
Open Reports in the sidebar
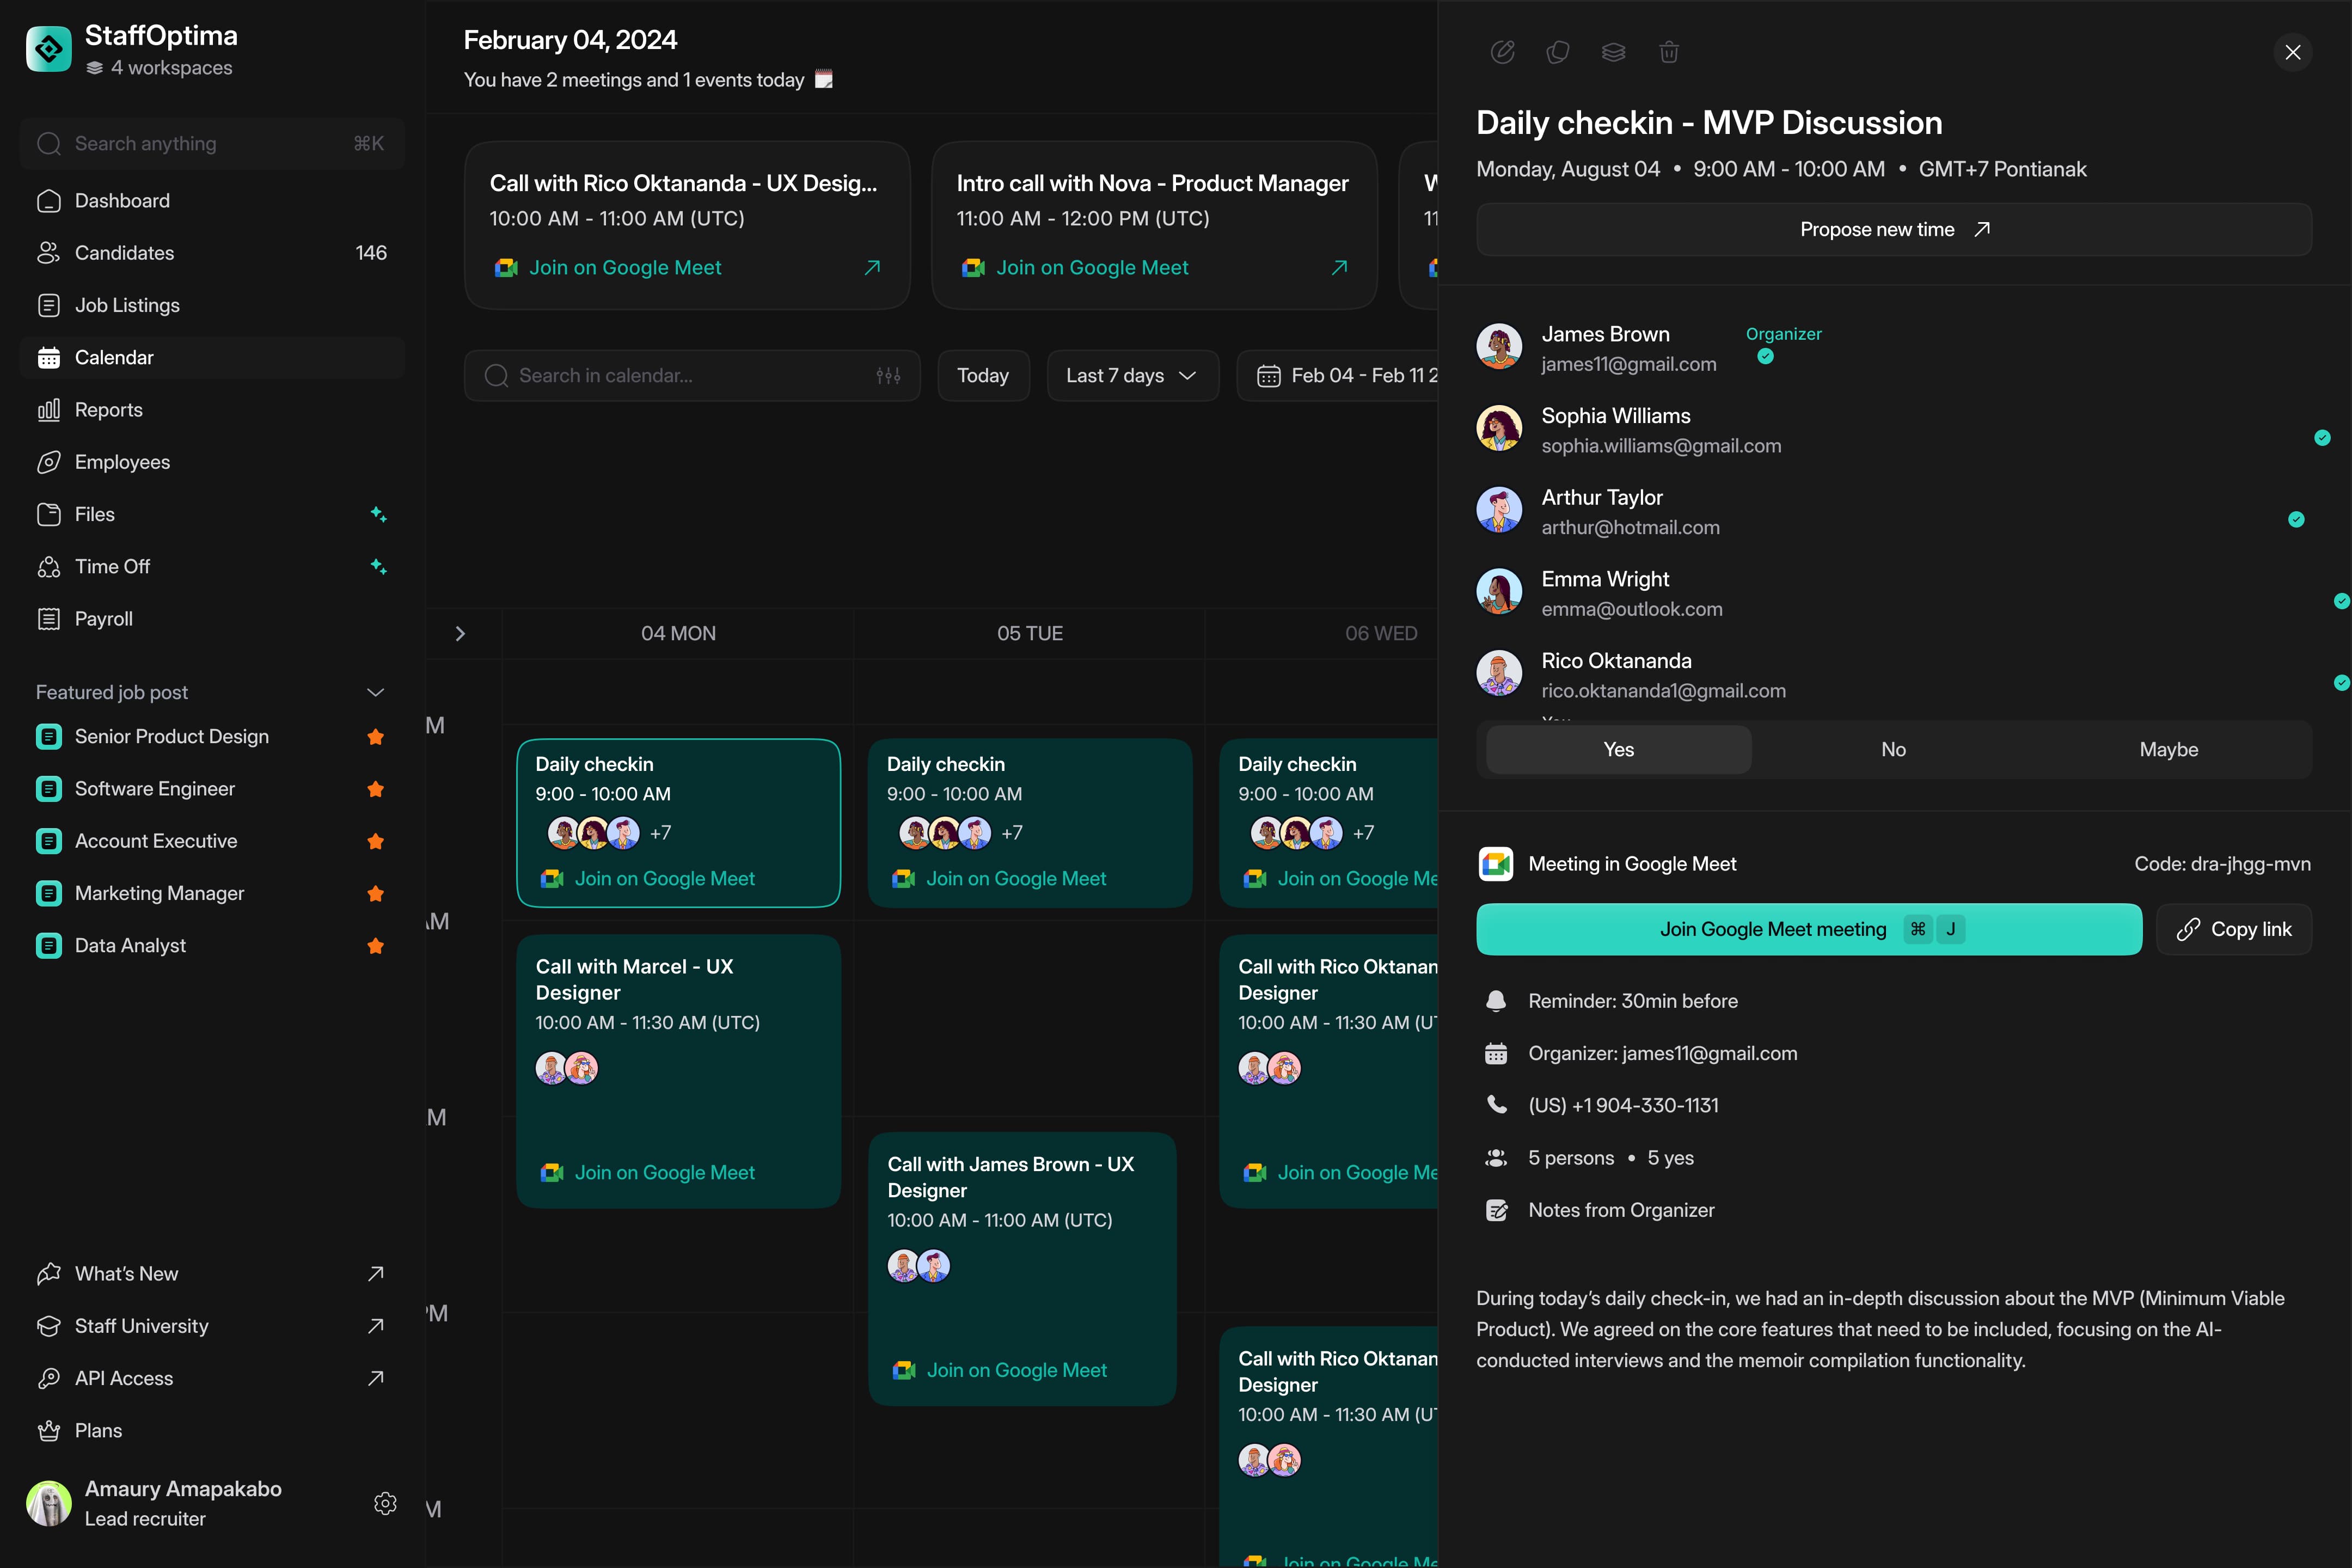pyautogui.click(x=212, y=410)
